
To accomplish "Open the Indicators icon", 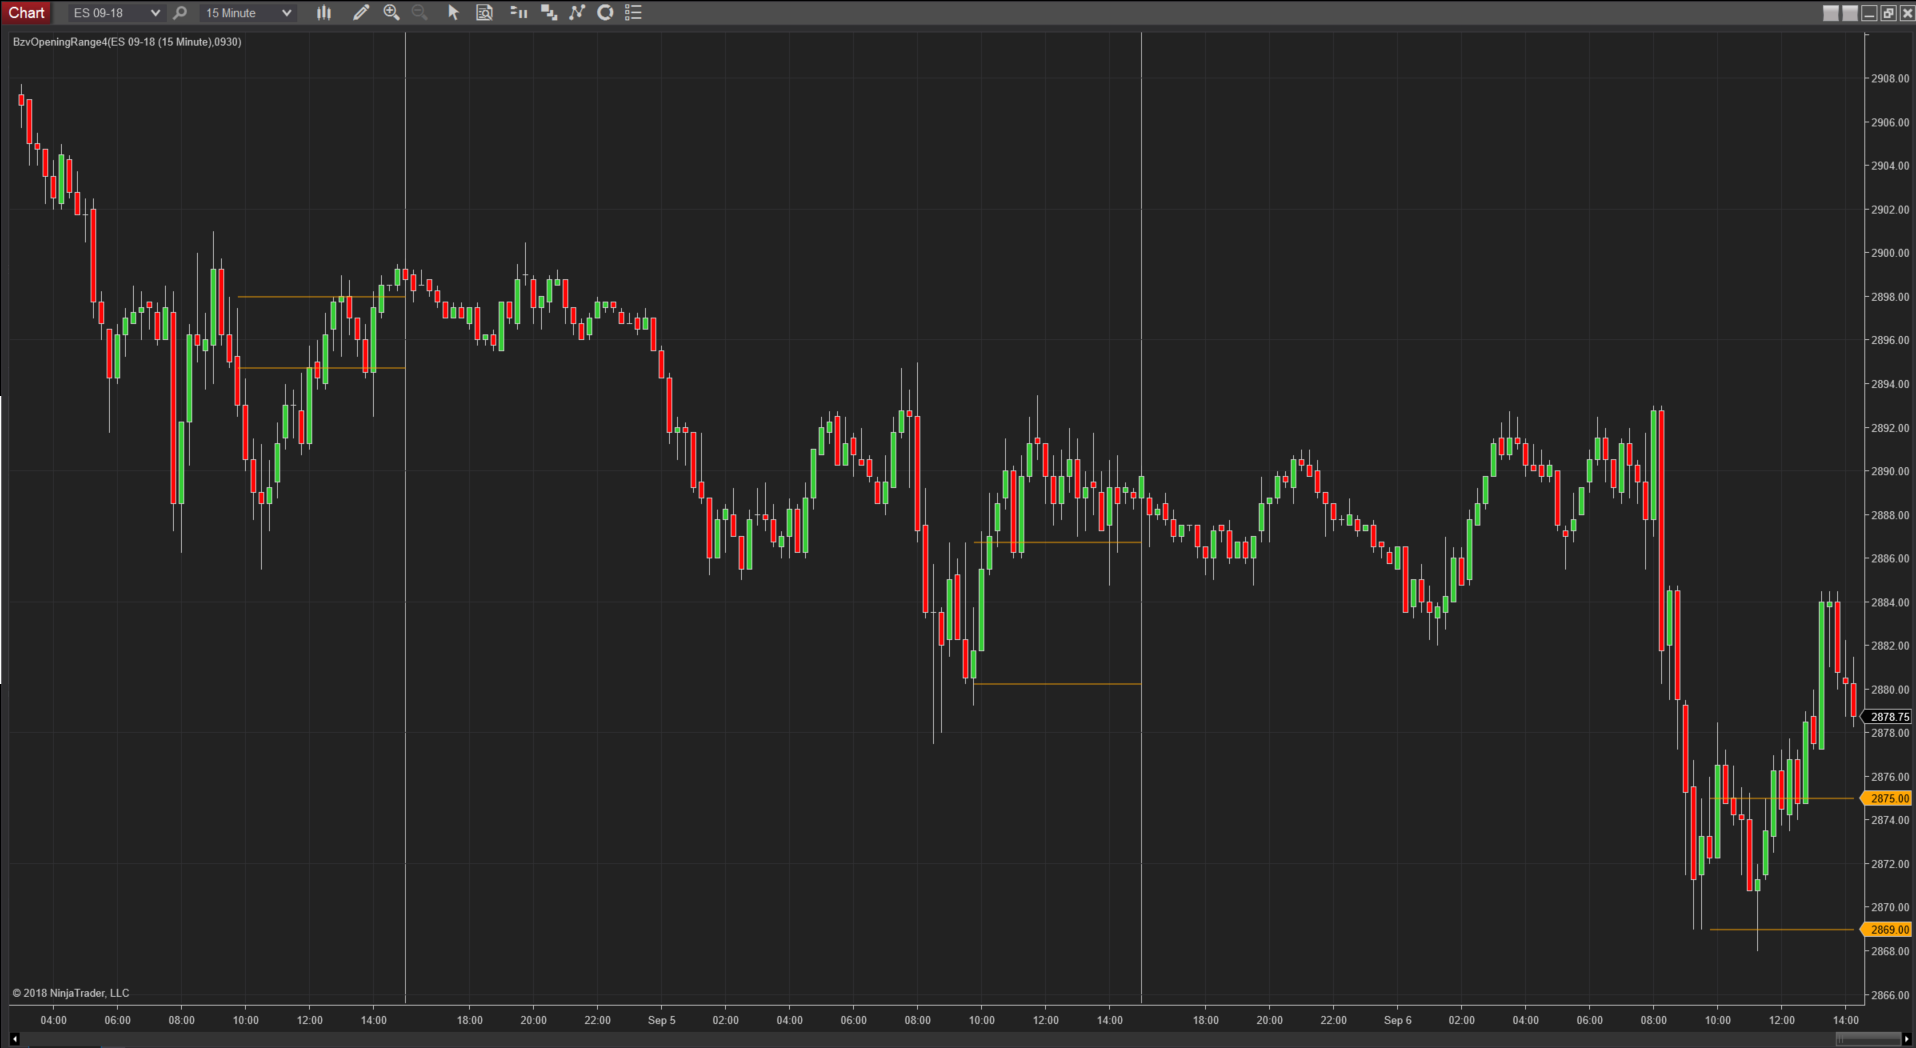I will [x=577, y=13].
